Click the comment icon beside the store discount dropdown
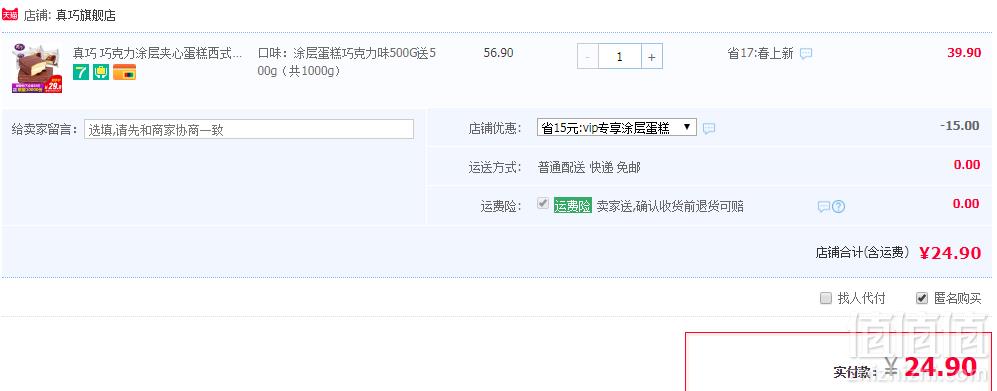The width and height of the screenshot is (997, 391). pyautogui.click(x=709, y=128)
